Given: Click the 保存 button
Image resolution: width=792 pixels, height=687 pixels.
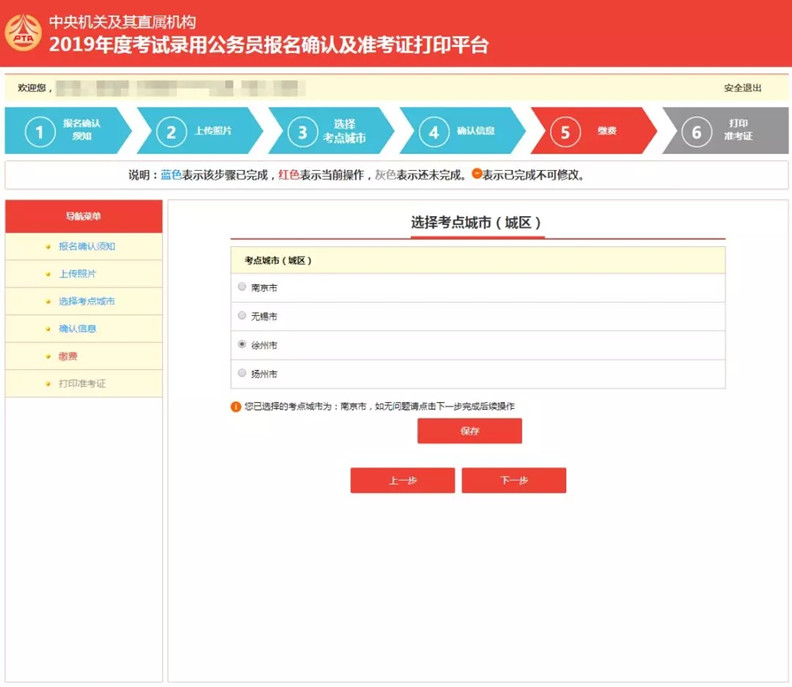Looking at the screenshot, I should point(470,431).
